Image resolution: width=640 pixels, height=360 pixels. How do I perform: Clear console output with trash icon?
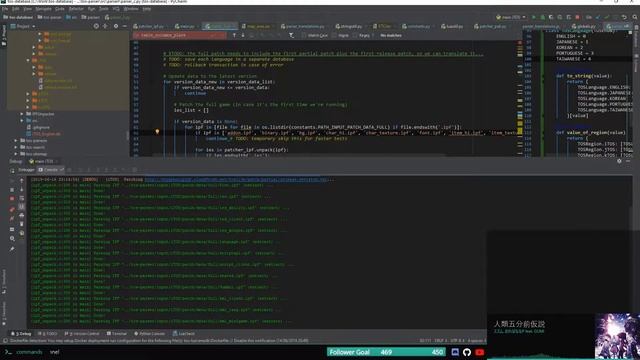click(22, 224)
